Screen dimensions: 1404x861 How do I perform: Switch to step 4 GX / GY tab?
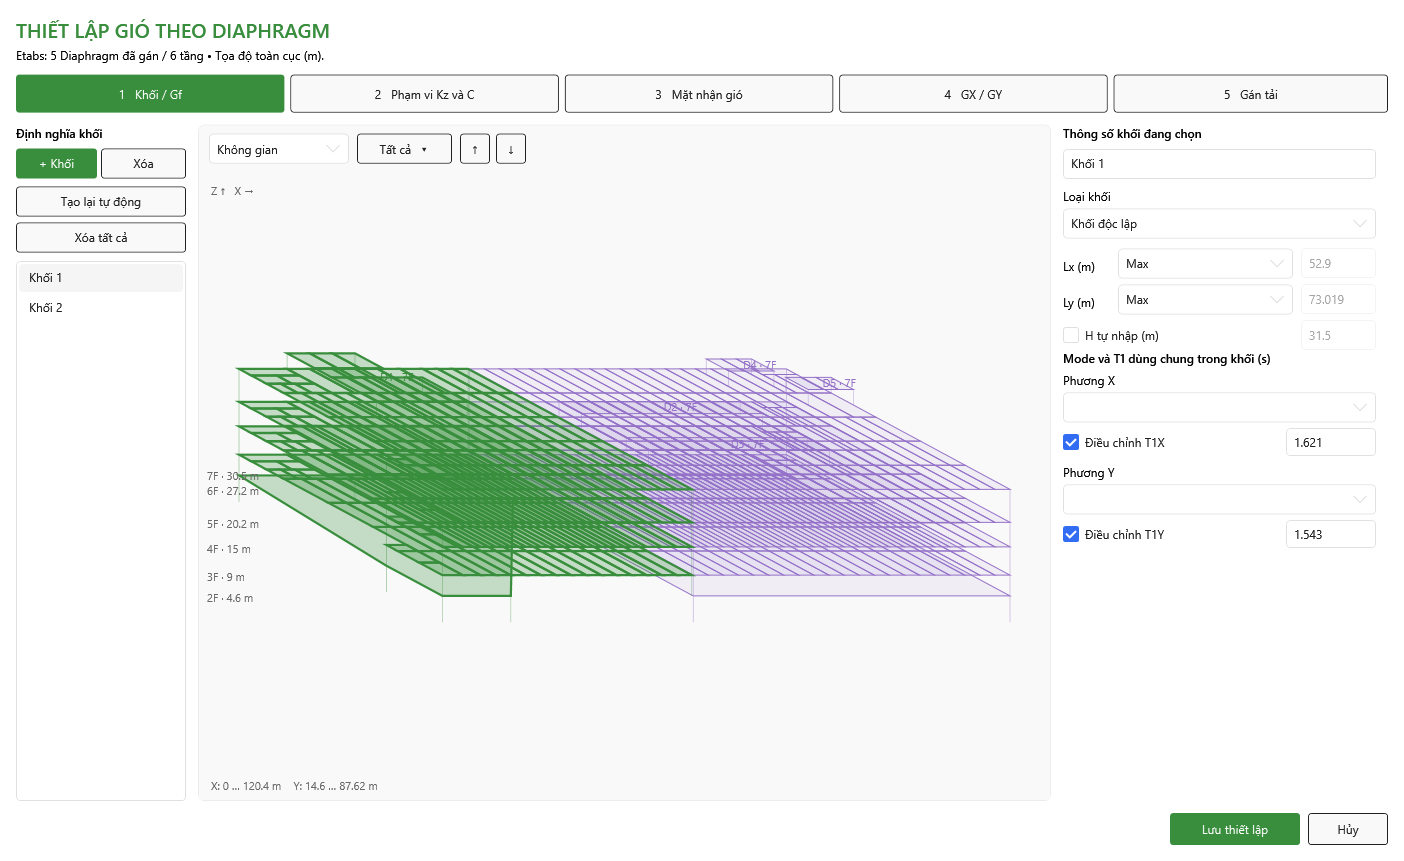click(973, 94)
